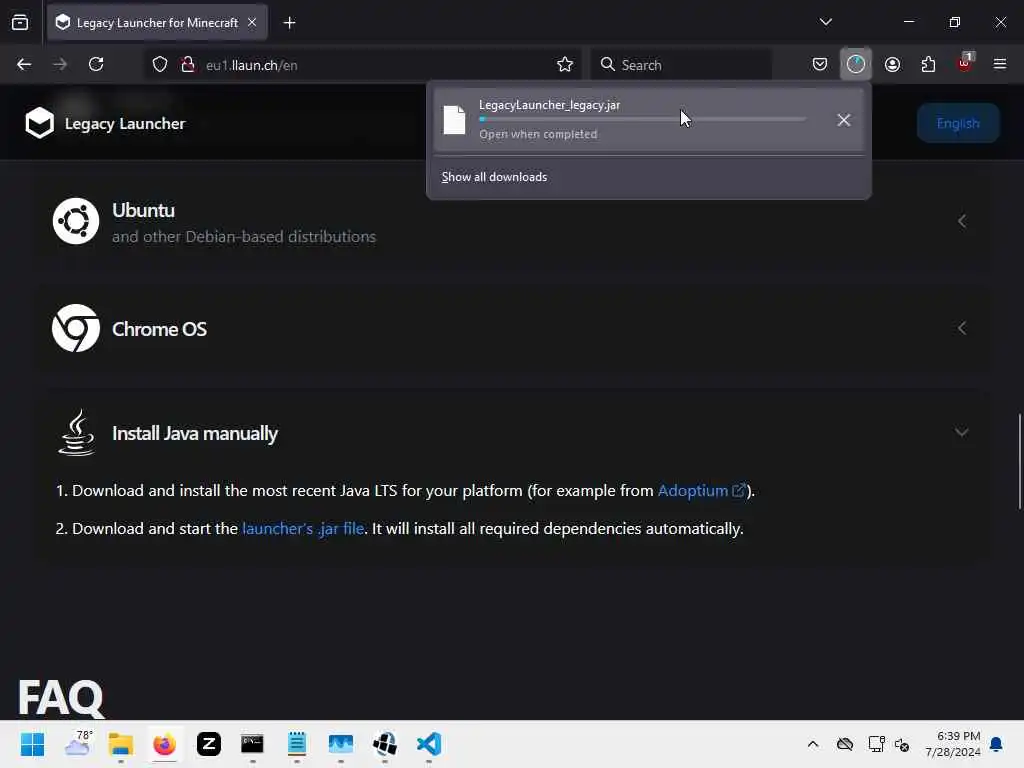
Task: Open a new browser tab
Action: tap(289, 23)
